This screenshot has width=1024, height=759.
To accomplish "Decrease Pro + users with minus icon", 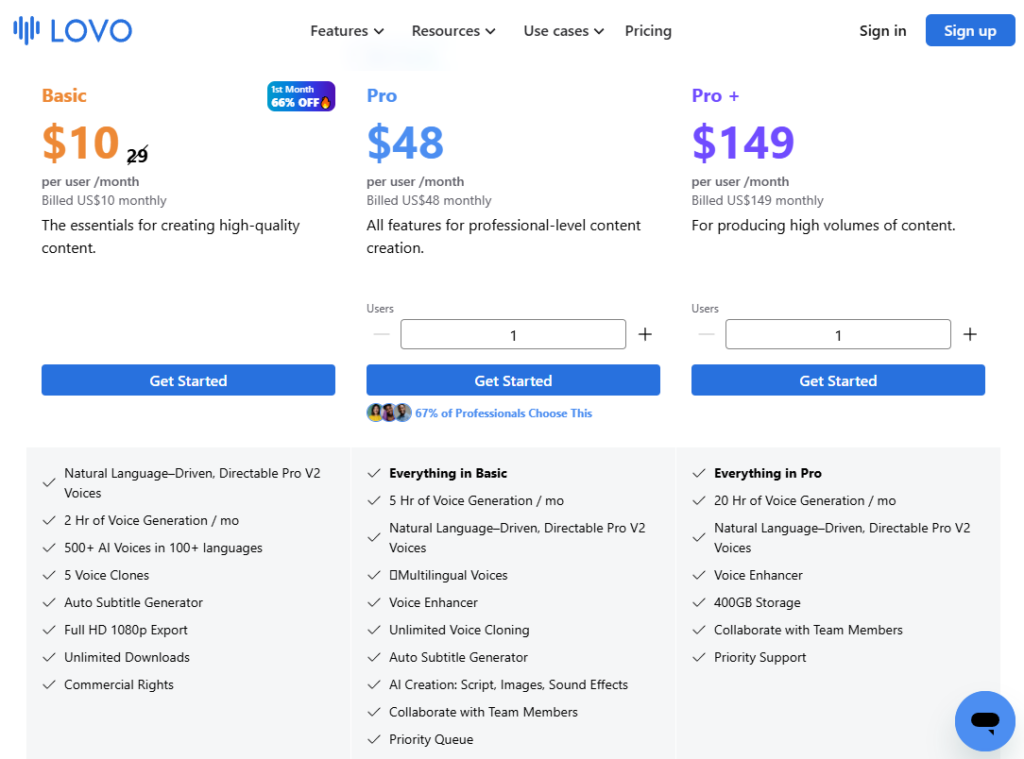I will point(706,334).
